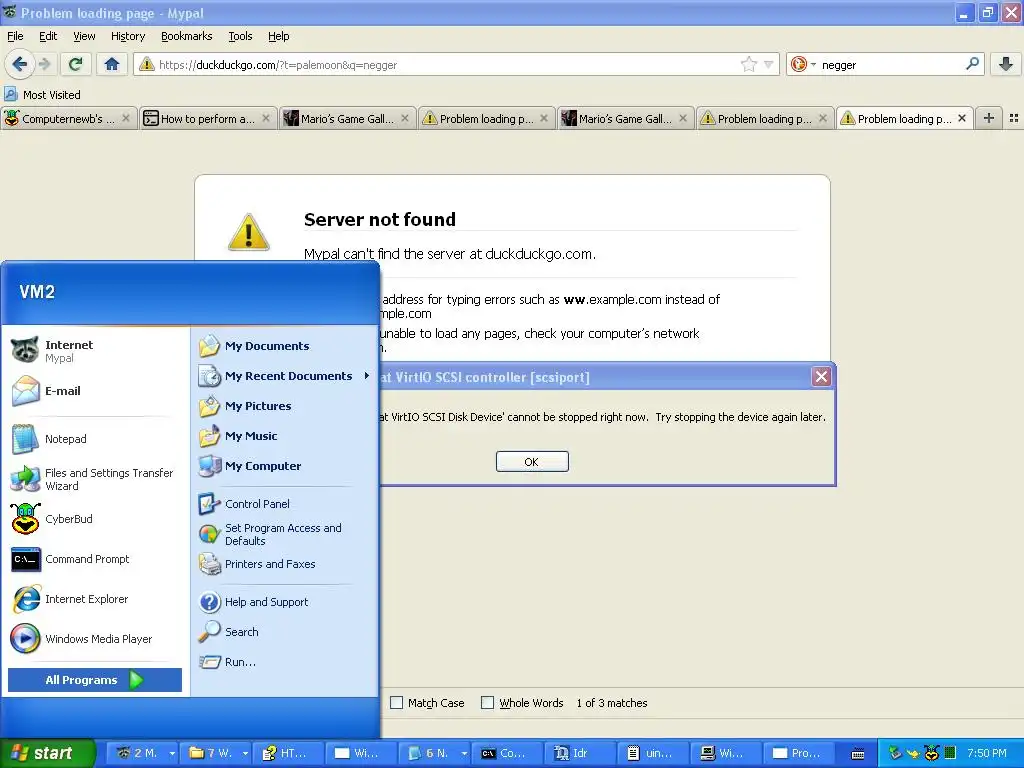Expand the 7 W. folder taskbar group
This screenshot has width=1024, height=768.
click(246, 753)
